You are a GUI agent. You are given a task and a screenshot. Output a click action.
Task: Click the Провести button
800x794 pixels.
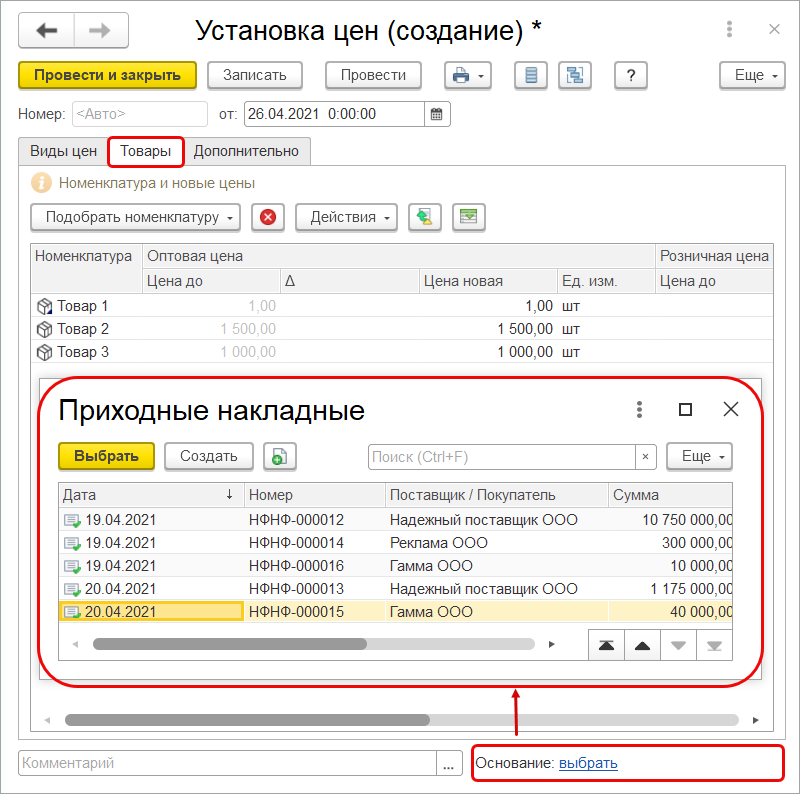(x=373, y=76)
